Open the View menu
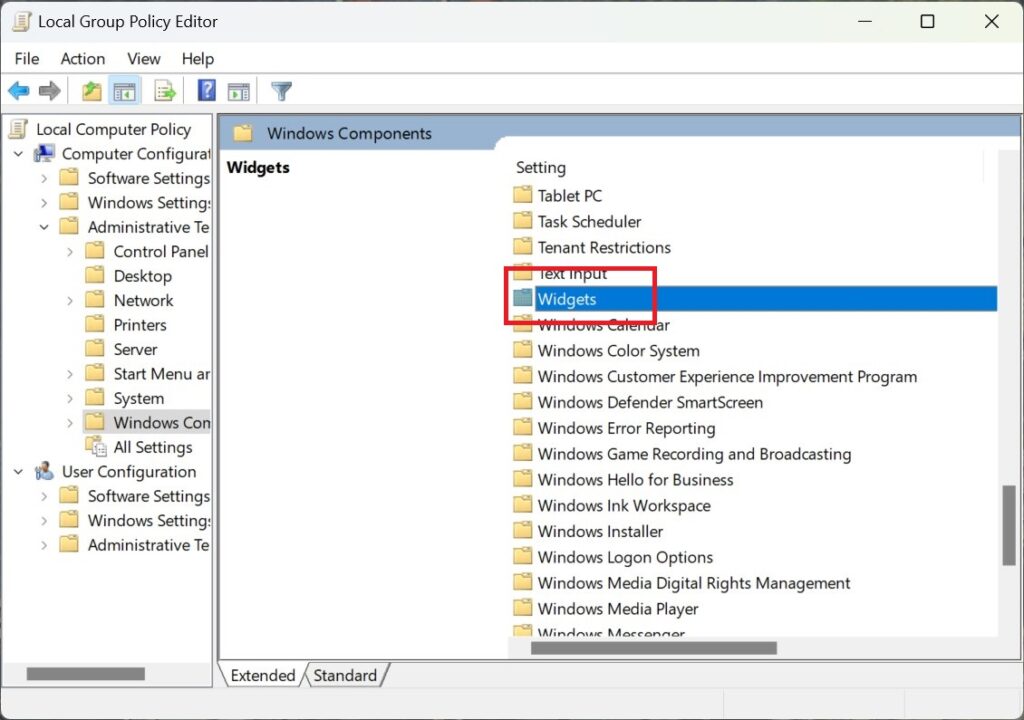Screen dimensions: 1024x720 pos(144,59)
